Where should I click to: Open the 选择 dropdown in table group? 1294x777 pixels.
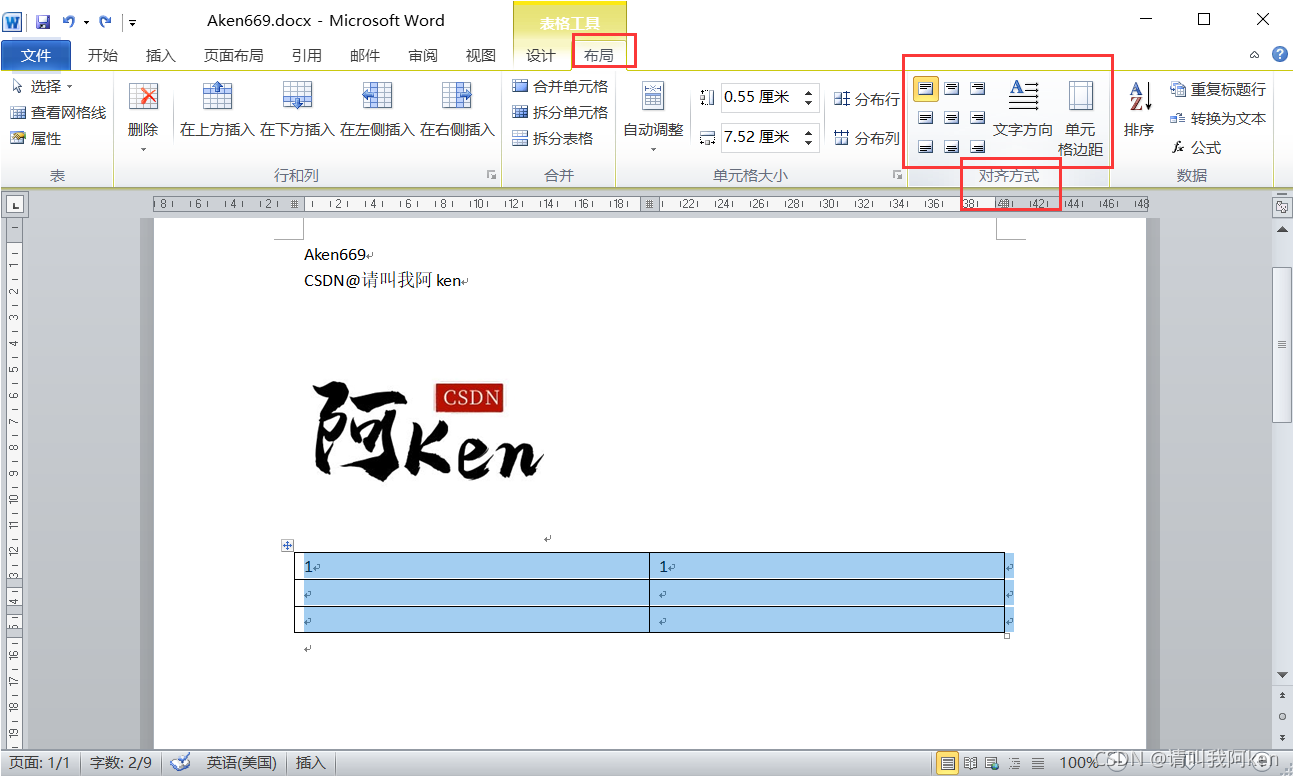[42, 87]
